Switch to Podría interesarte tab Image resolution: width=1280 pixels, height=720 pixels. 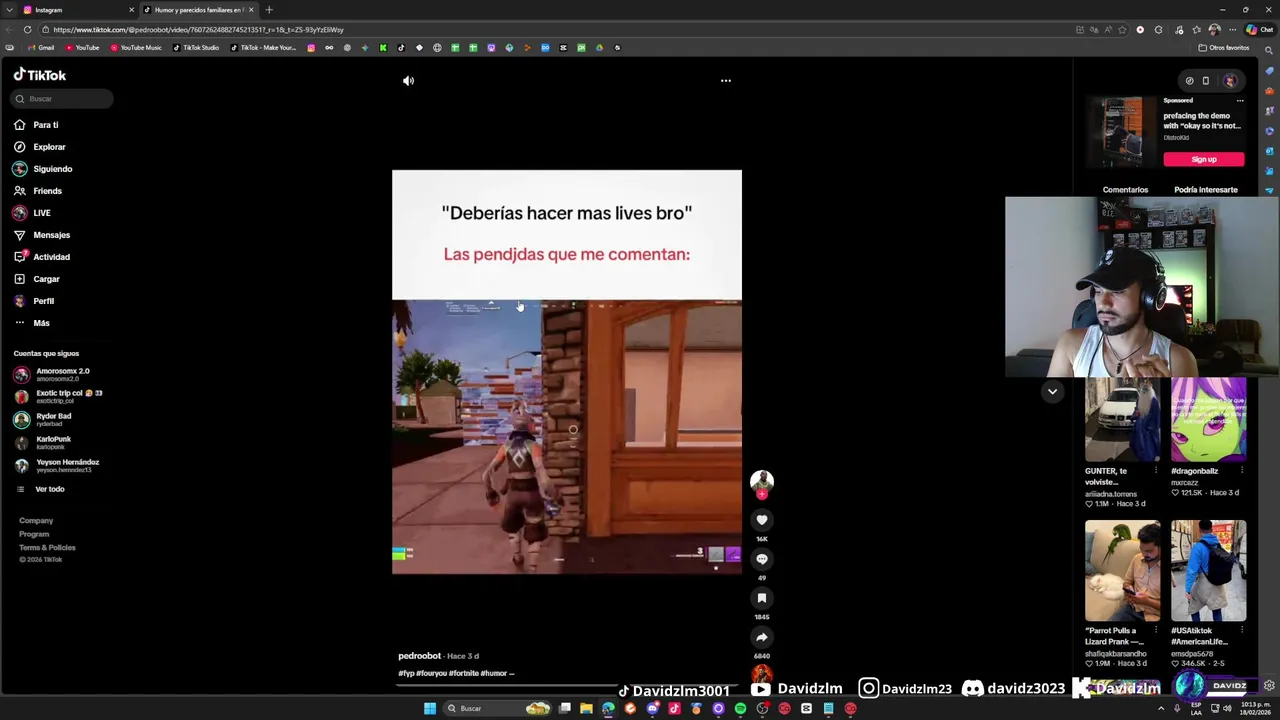tap(1206, 190)
